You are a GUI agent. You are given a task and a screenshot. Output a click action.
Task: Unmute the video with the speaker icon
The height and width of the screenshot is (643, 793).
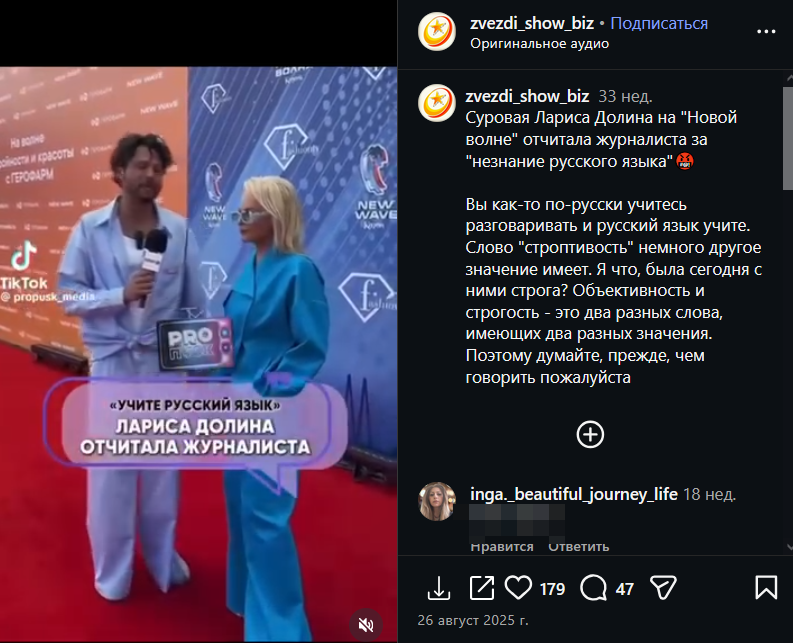click(366, 625)
